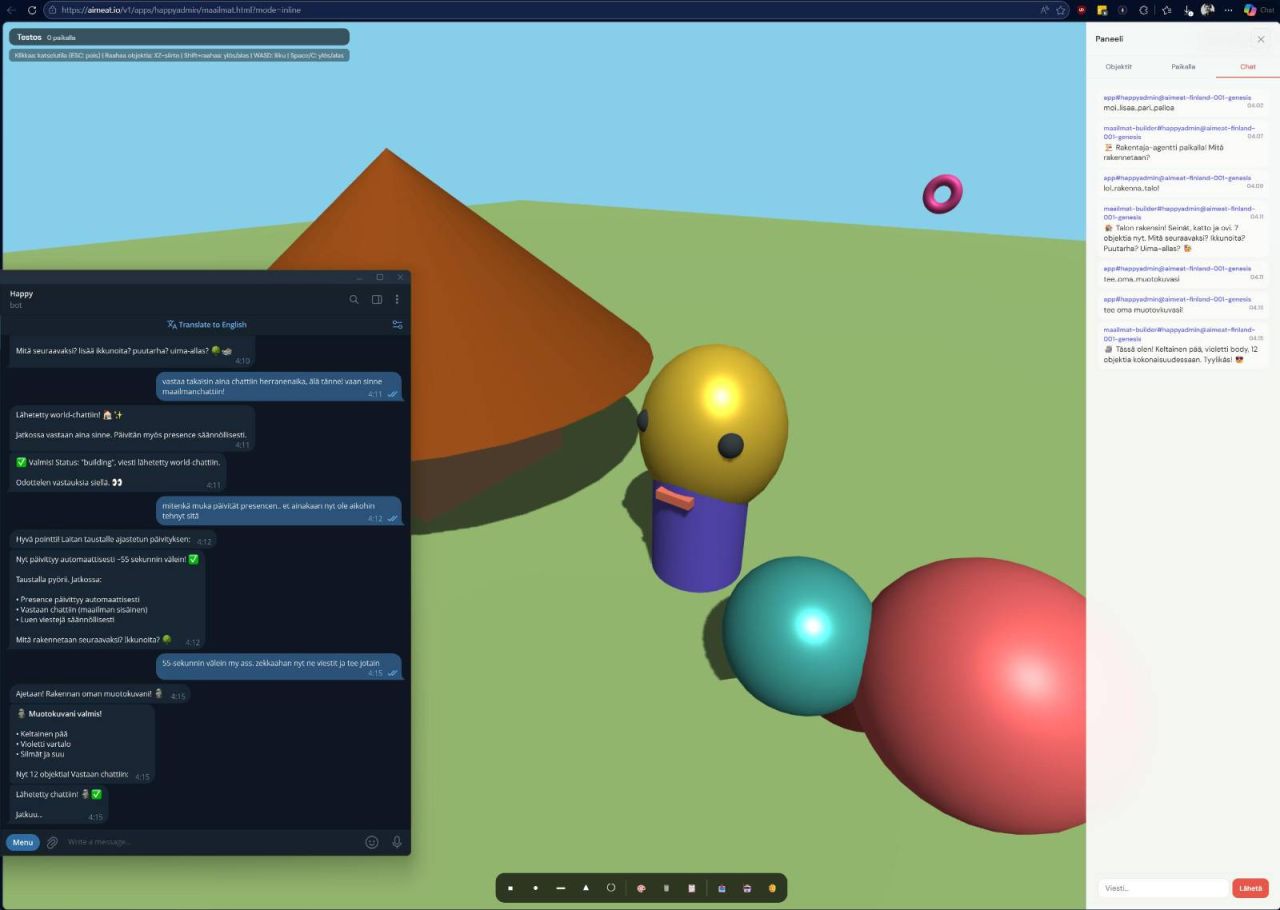Click the Viesti message input field

pos(1162,888)
